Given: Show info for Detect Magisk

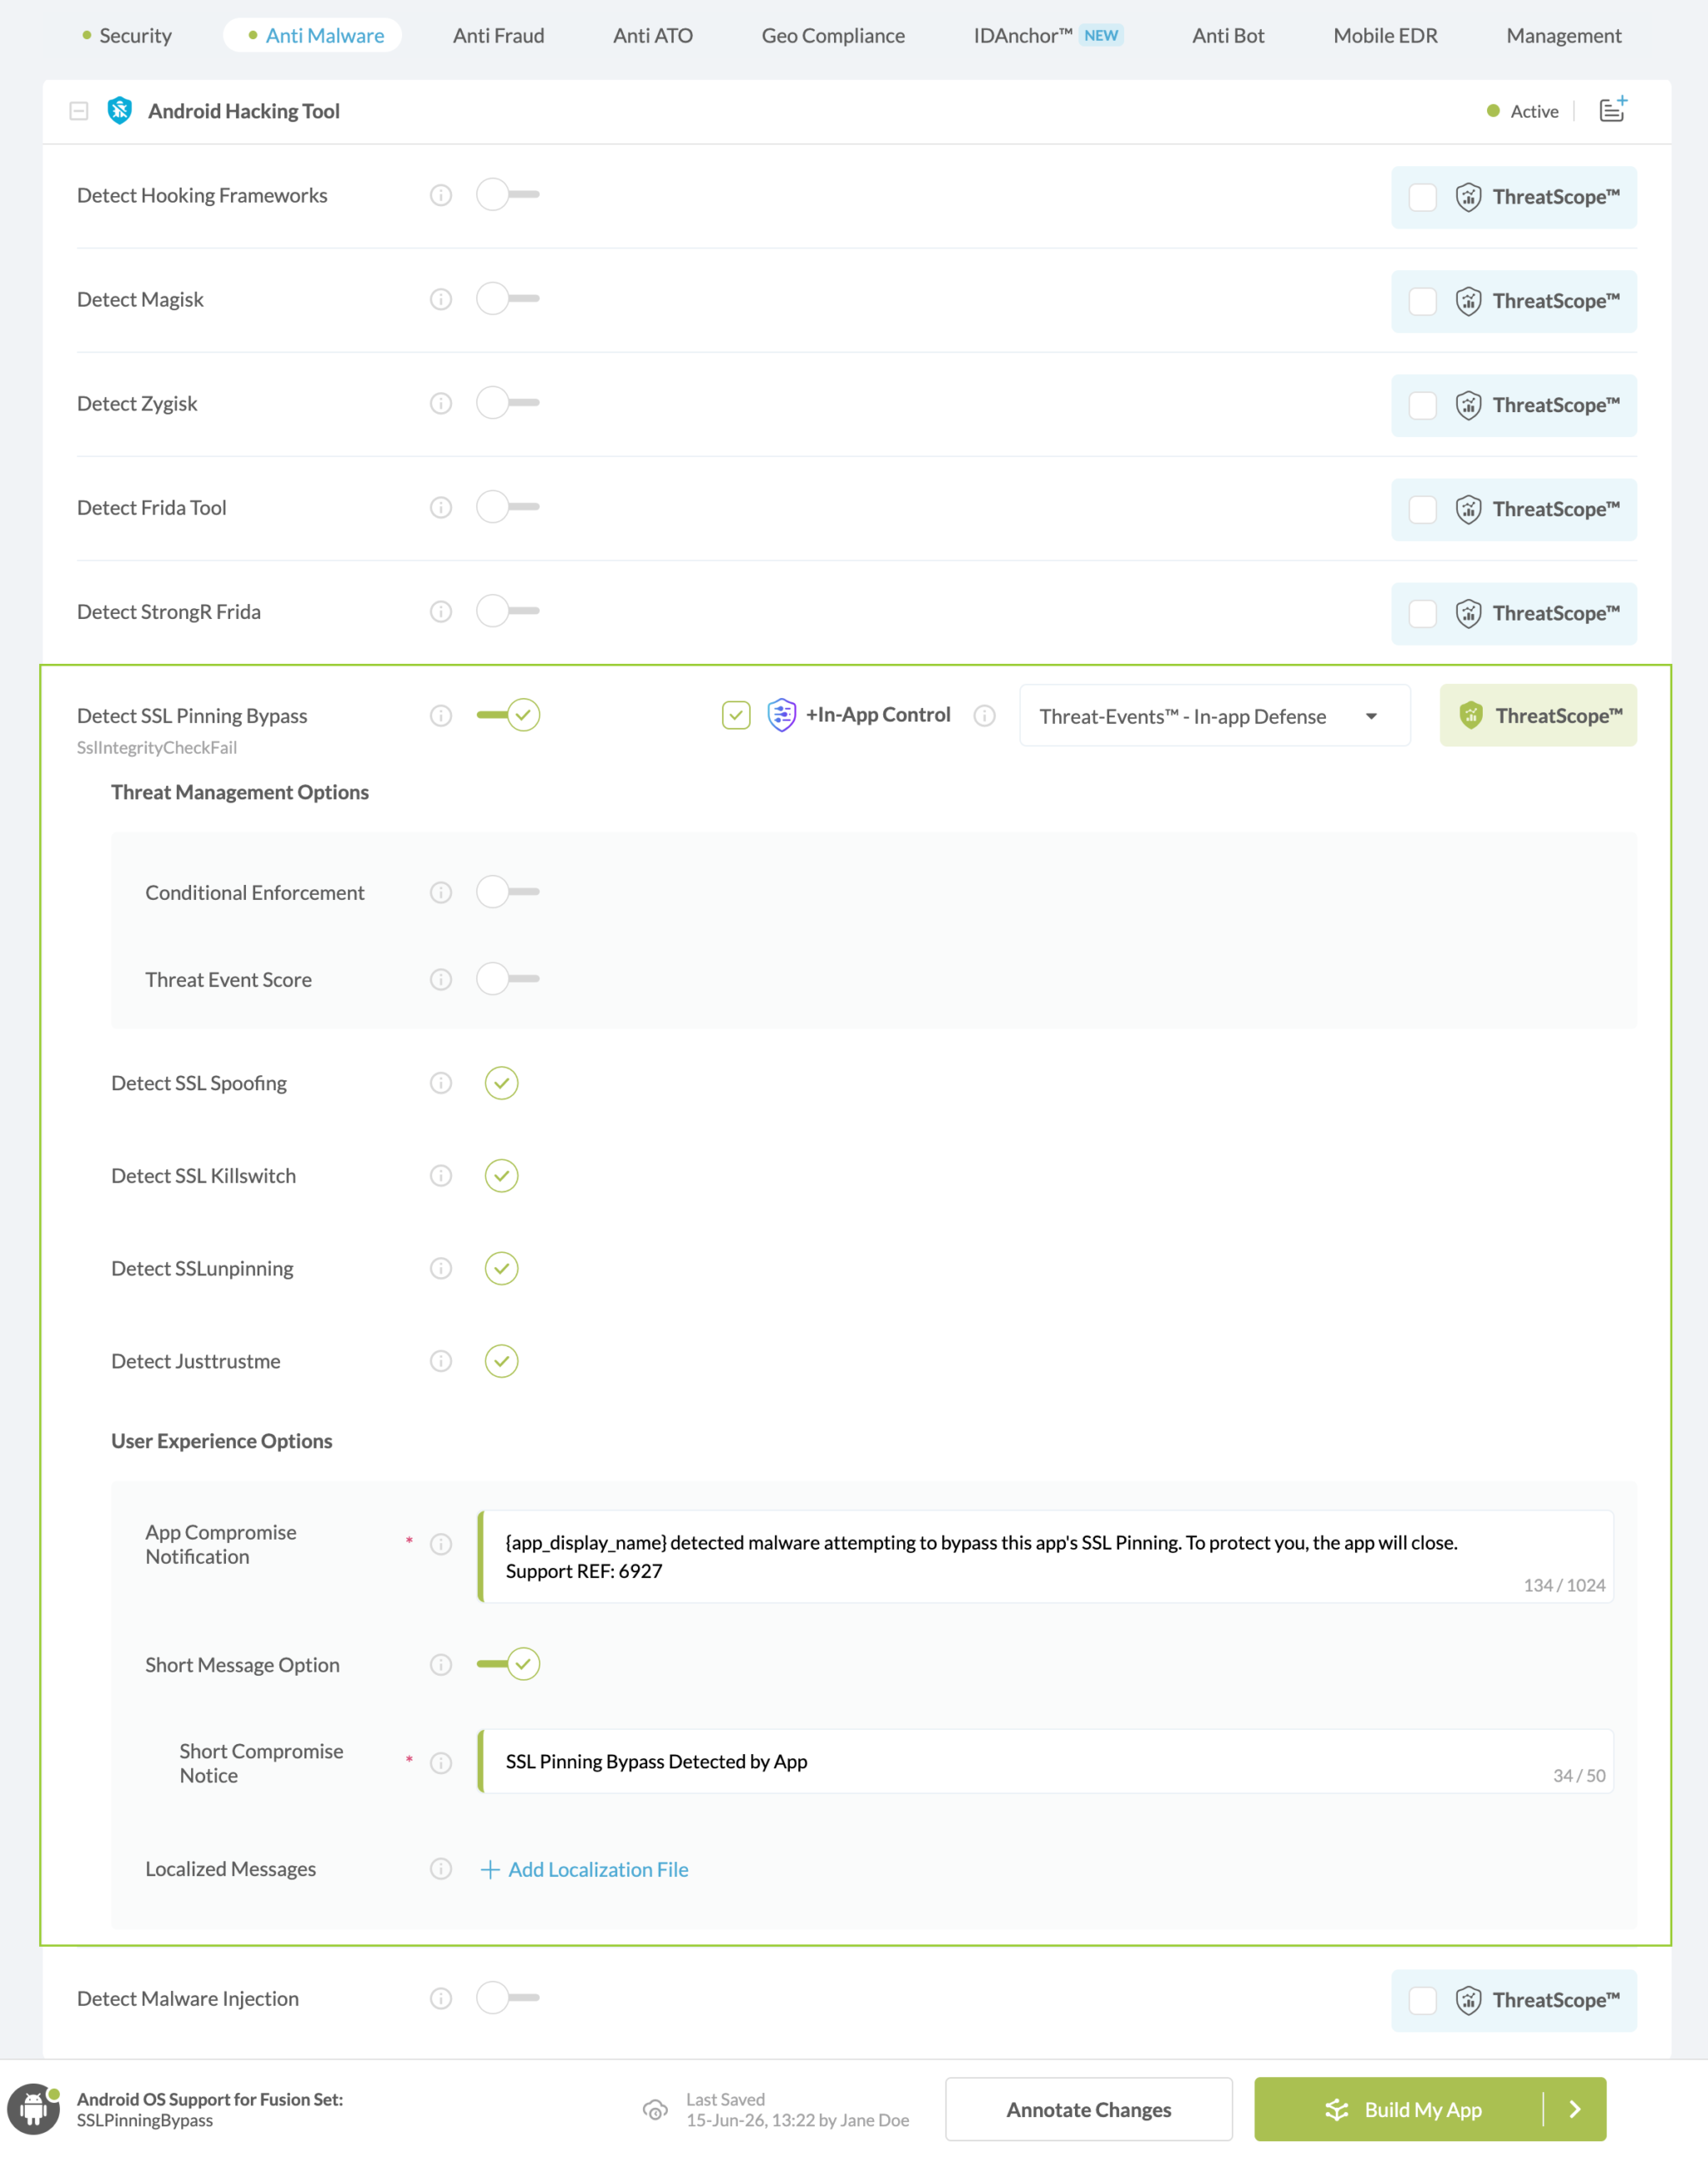Looking at the screenshot, I should tap(441, 299).
